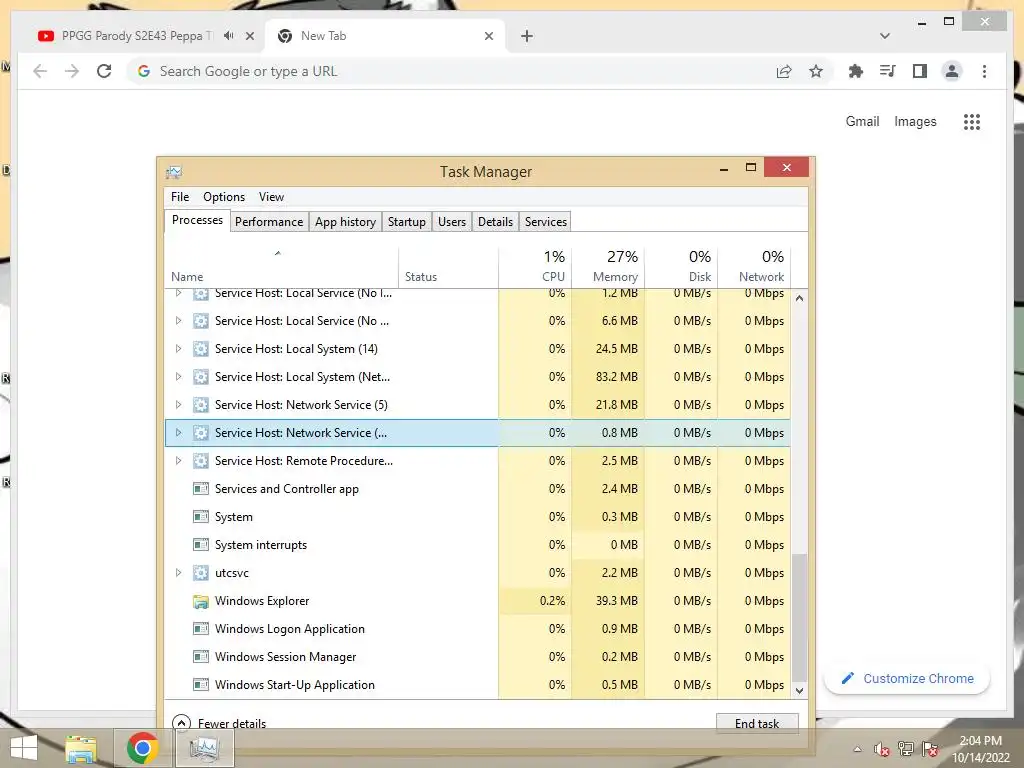
Task: Open the Gmail link
Action: tap(862, 121)
